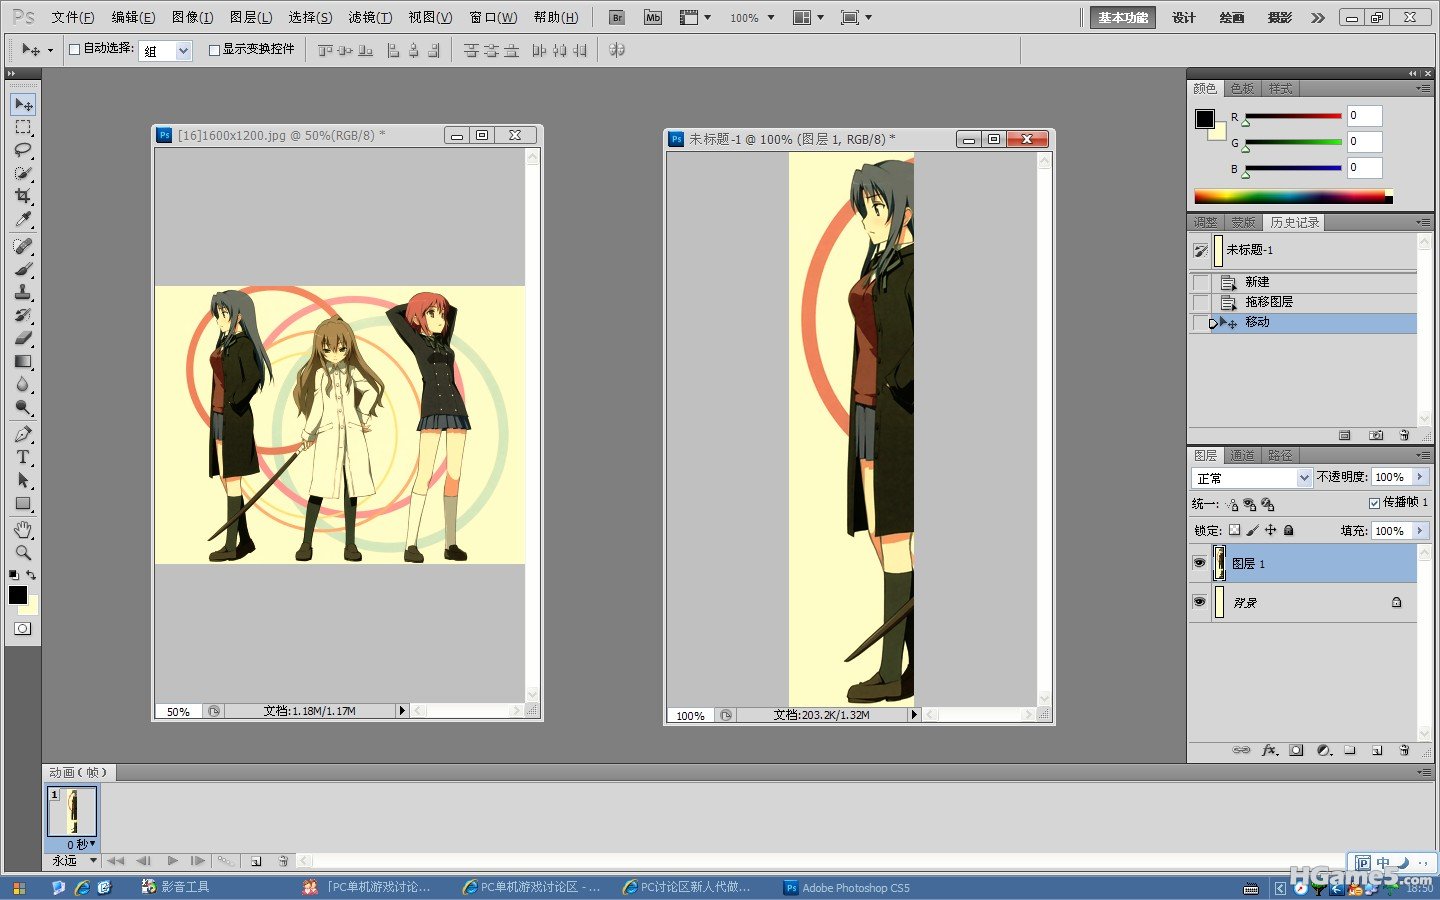1440x900 pixels.
Task: Open frame delay 0 秒 dropdown
Action: (x=82, y=845)
